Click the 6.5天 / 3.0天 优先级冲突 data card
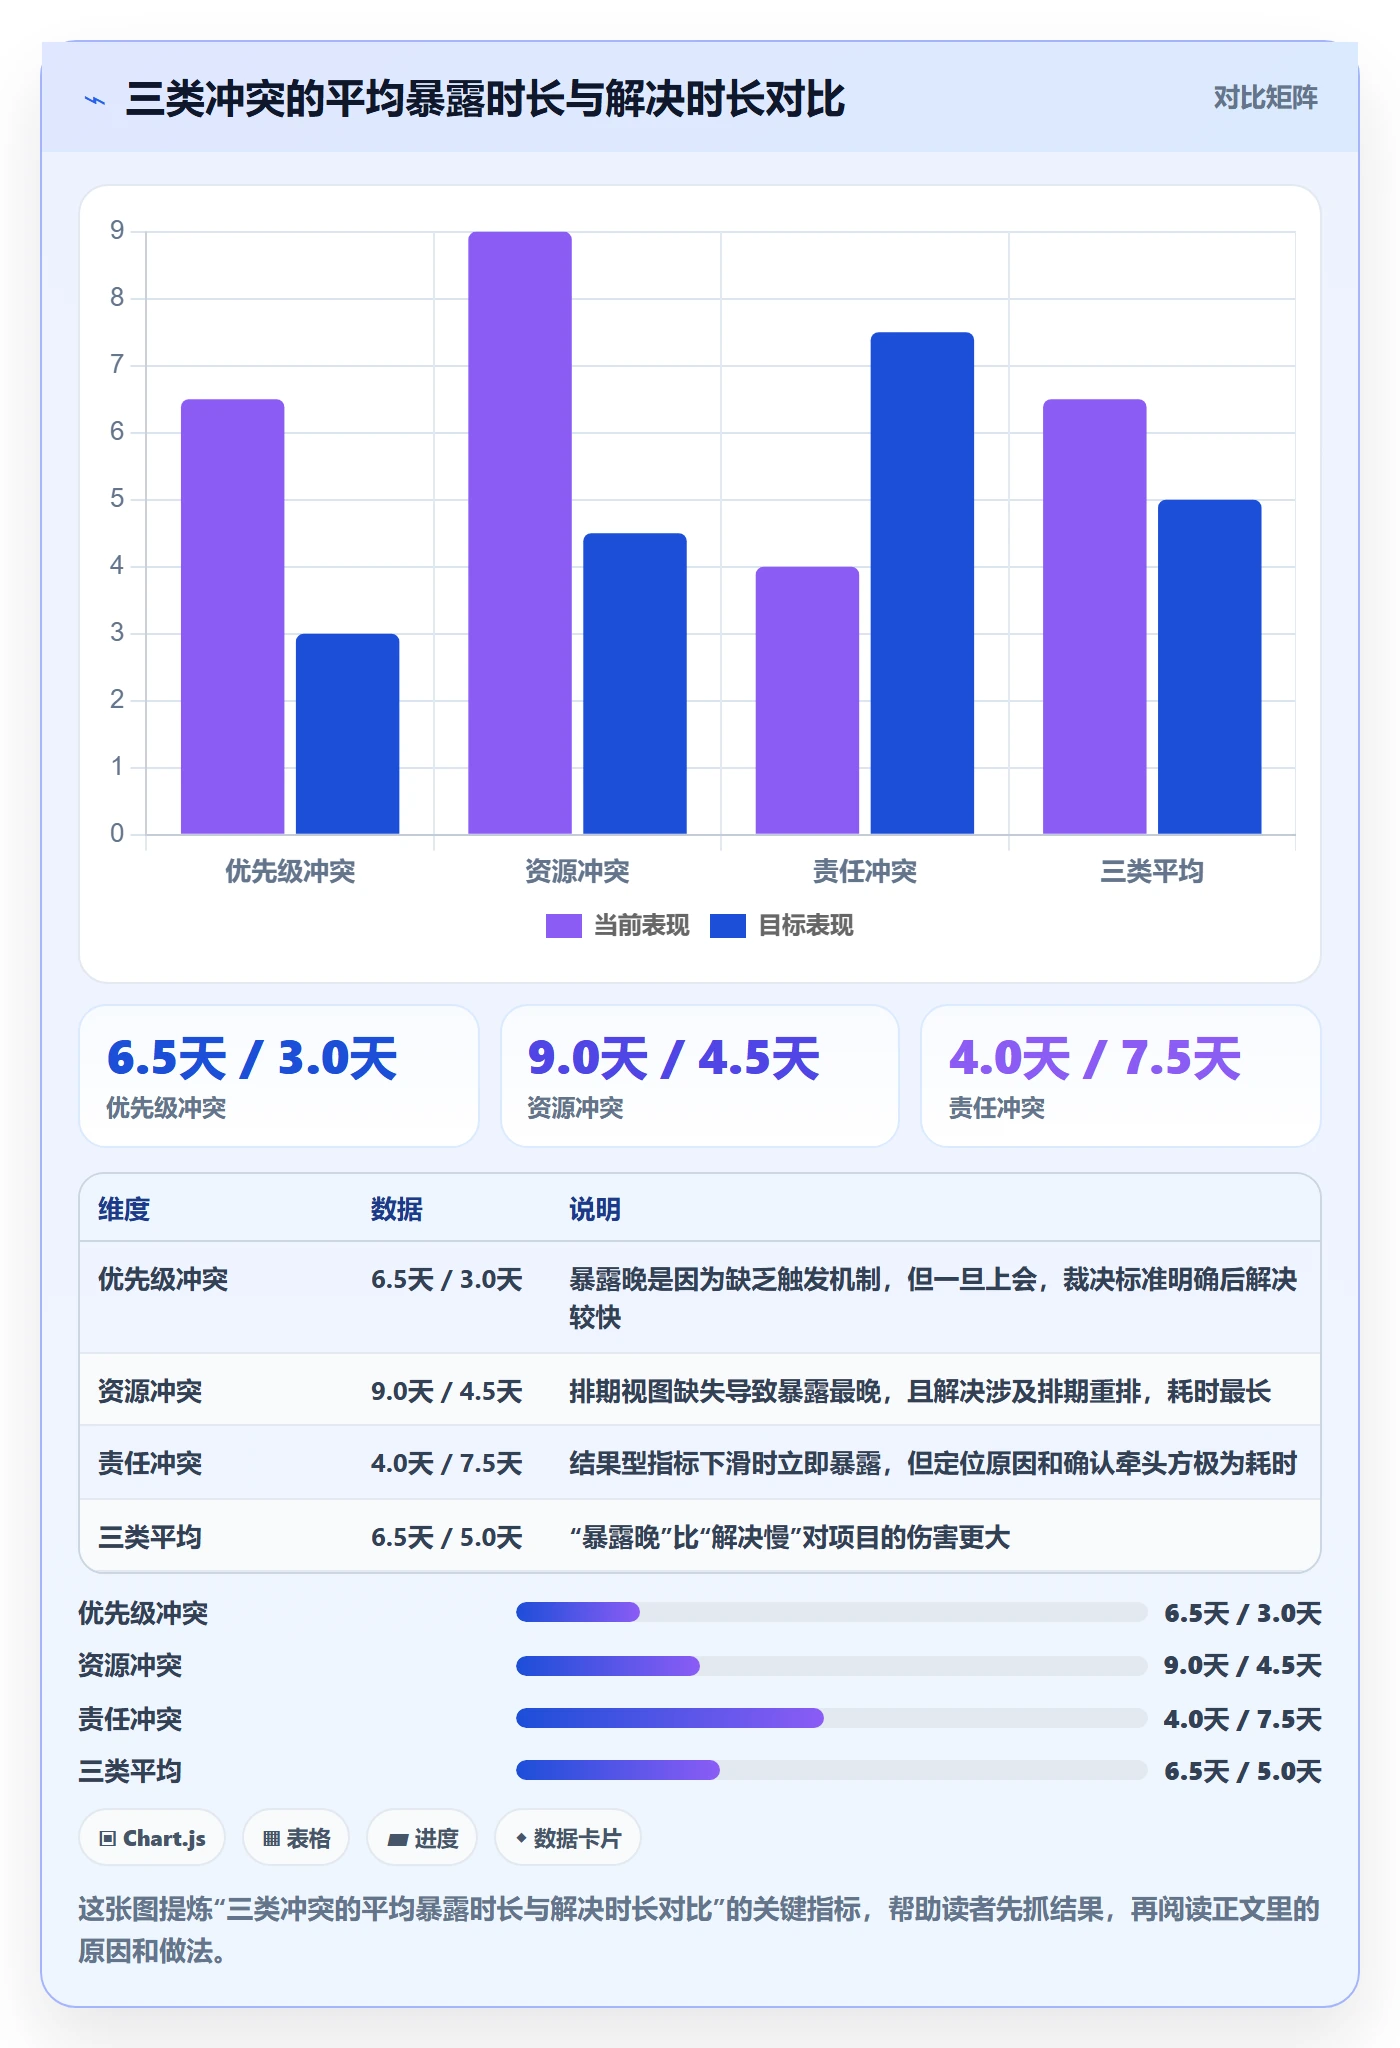This screenshot has height=2048, width=1400. coord(279,1076)
